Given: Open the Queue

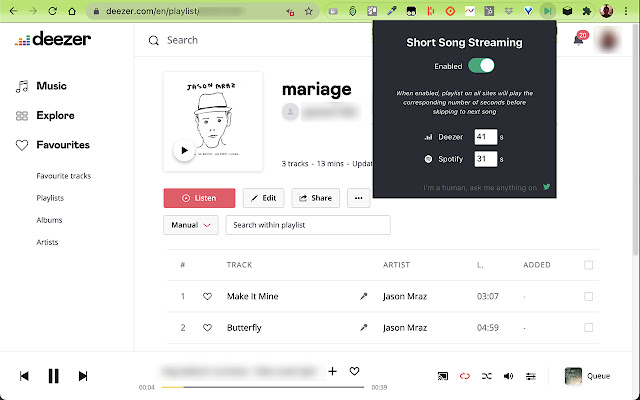Looking at the screenshot, I should (587, 376).
